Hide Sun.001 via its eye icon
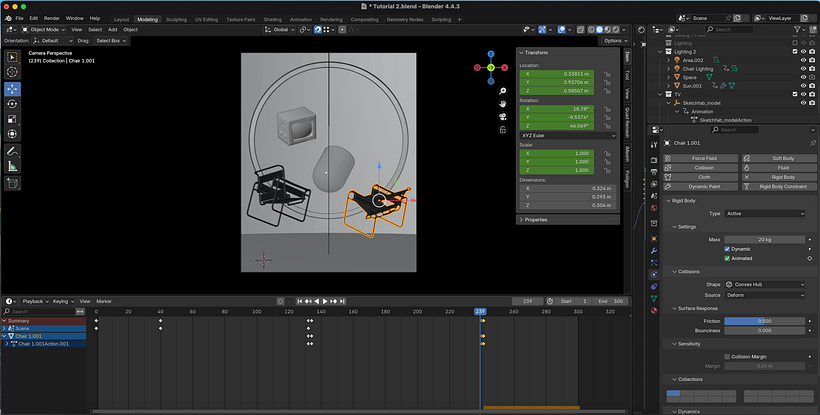 (x=803, y=86)
